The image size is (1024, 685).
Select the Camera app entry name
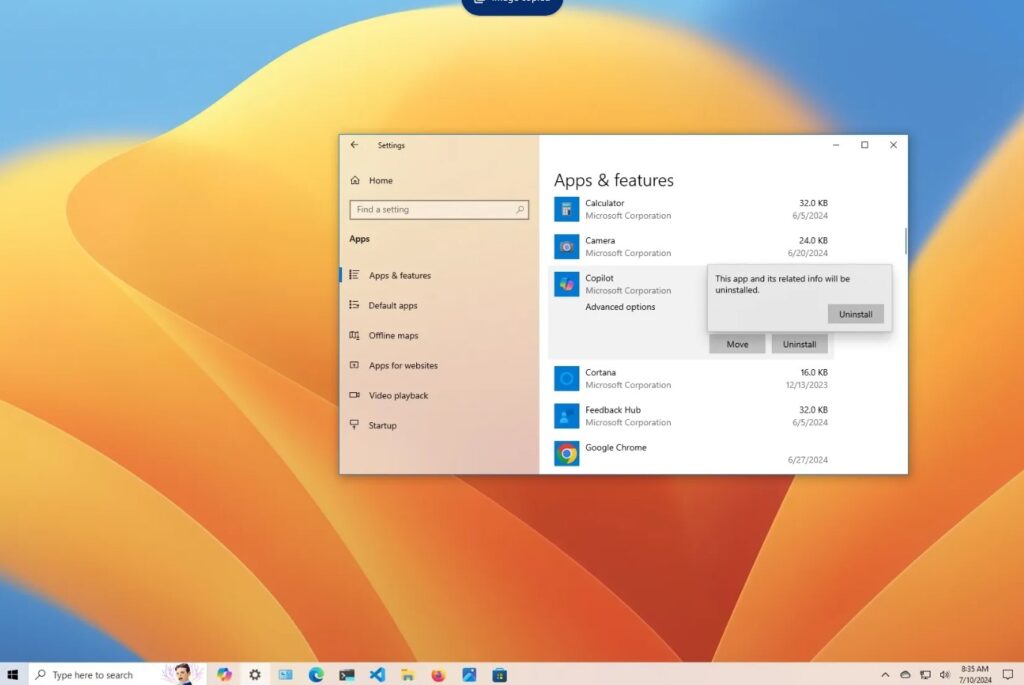point(600,240)
